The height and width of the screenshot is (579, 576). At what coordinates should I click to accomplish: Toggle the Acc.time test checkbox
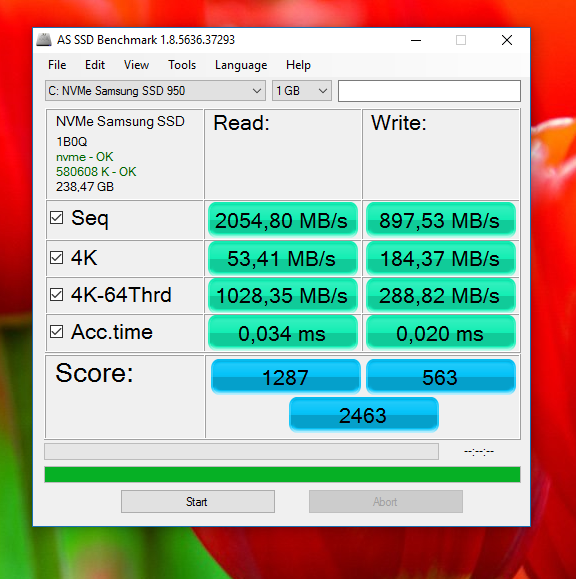coord(56,331)
